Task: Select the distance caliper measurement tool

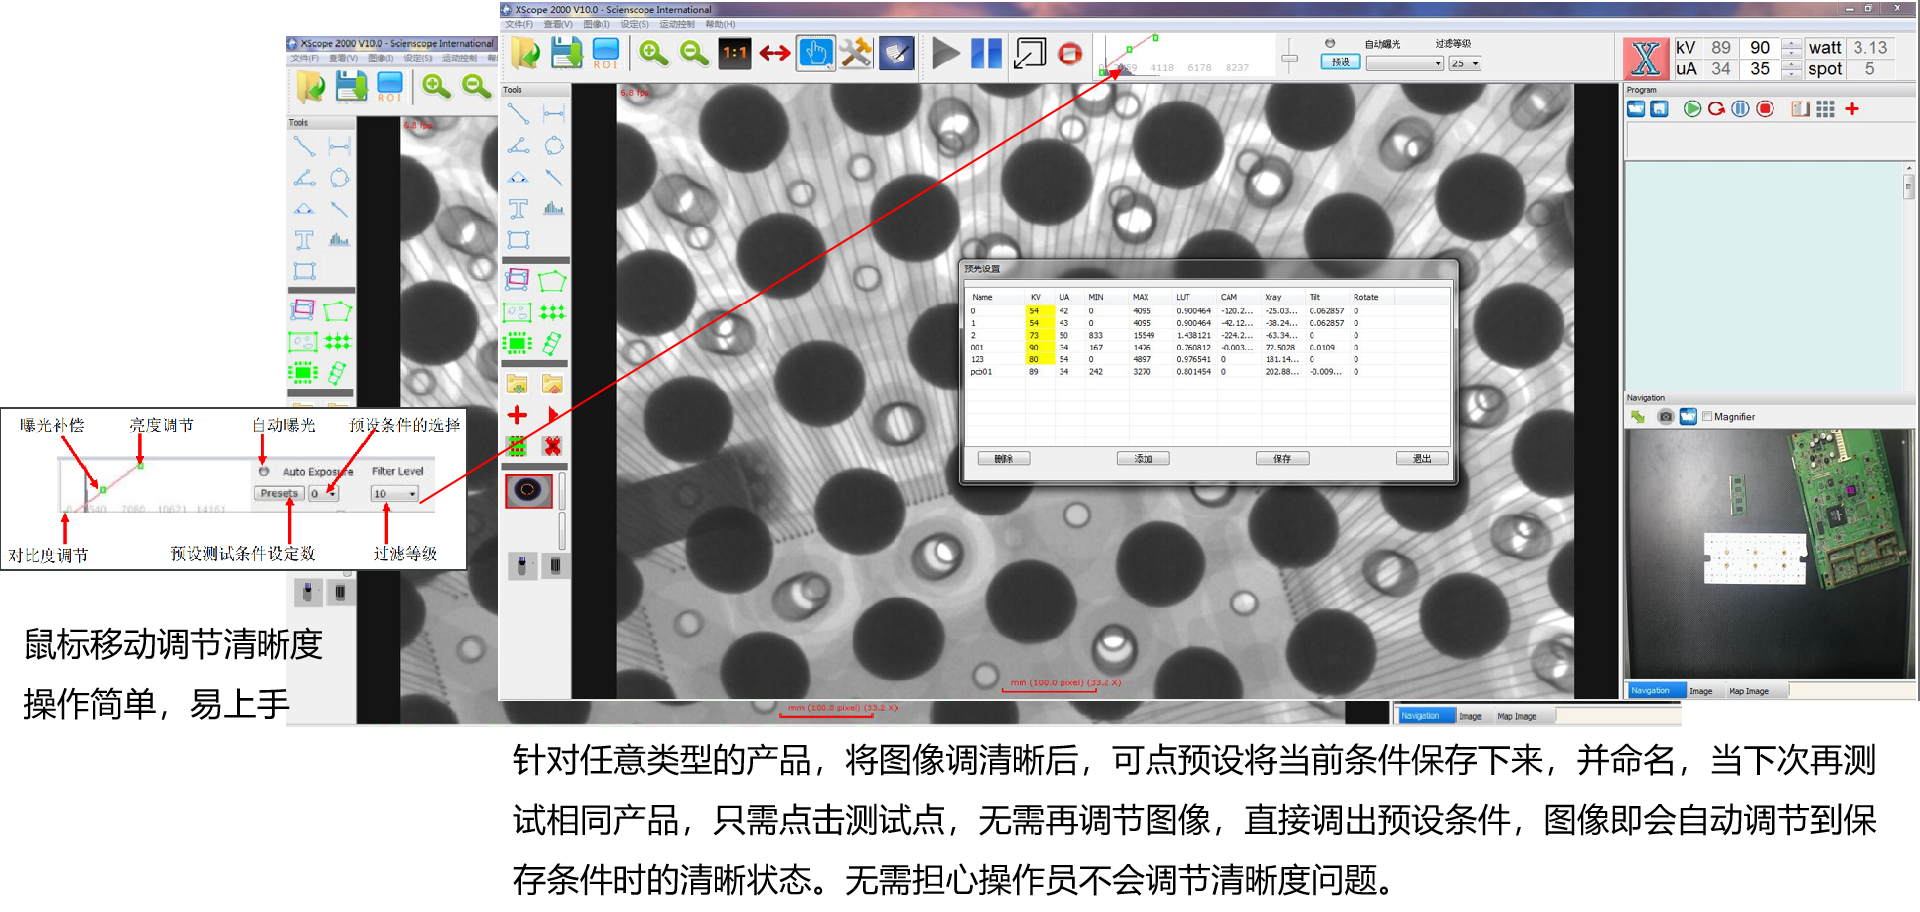Action: pos(553,113)
